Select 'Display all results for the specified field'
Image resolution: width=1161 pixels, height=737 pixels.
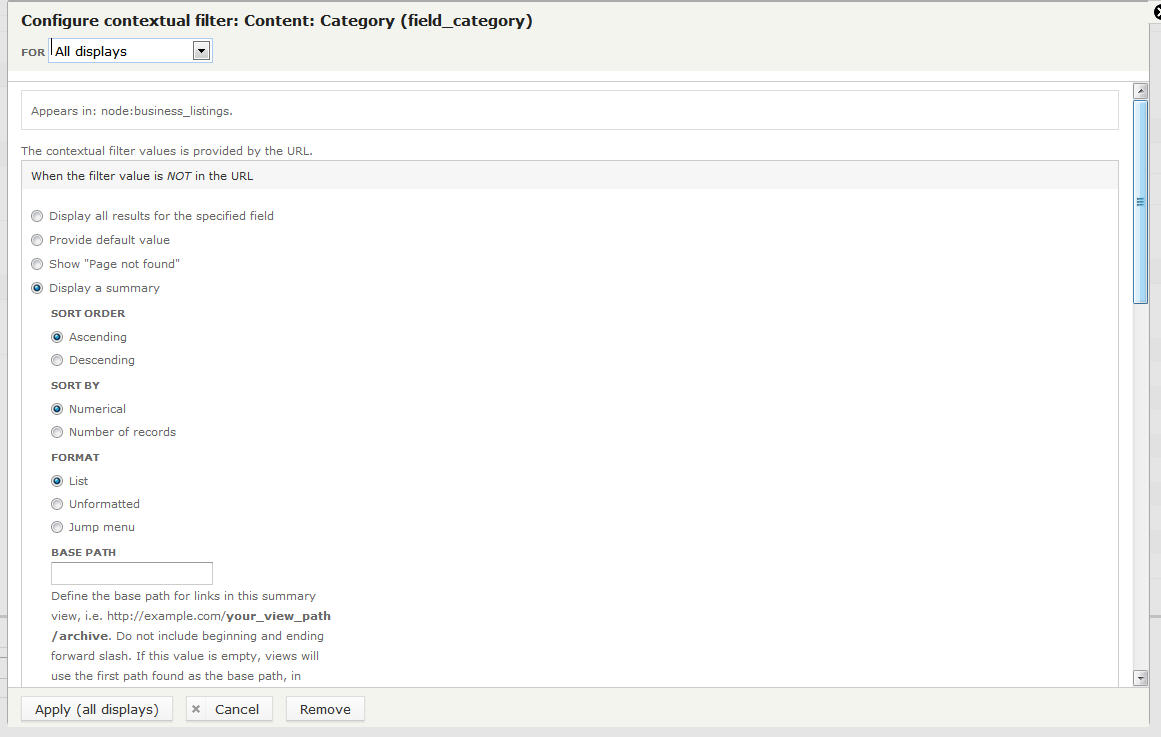[37, 216]
